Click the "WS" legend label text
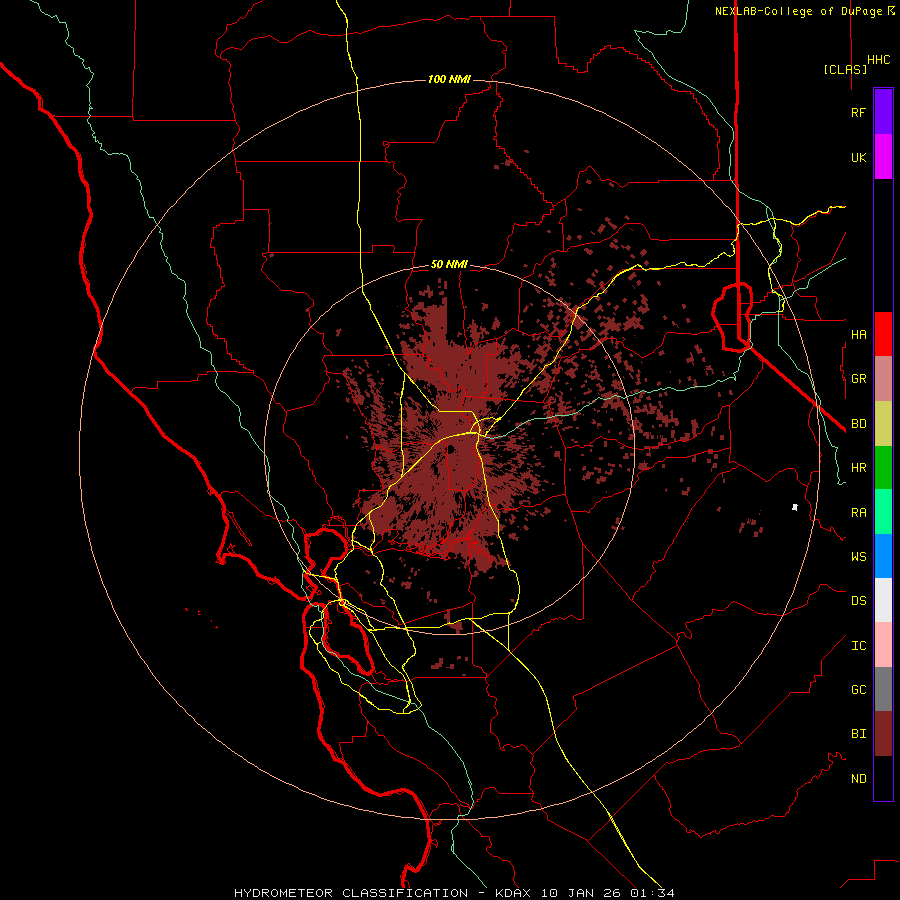This screenshot has width=900, height=900. [858, 557]
